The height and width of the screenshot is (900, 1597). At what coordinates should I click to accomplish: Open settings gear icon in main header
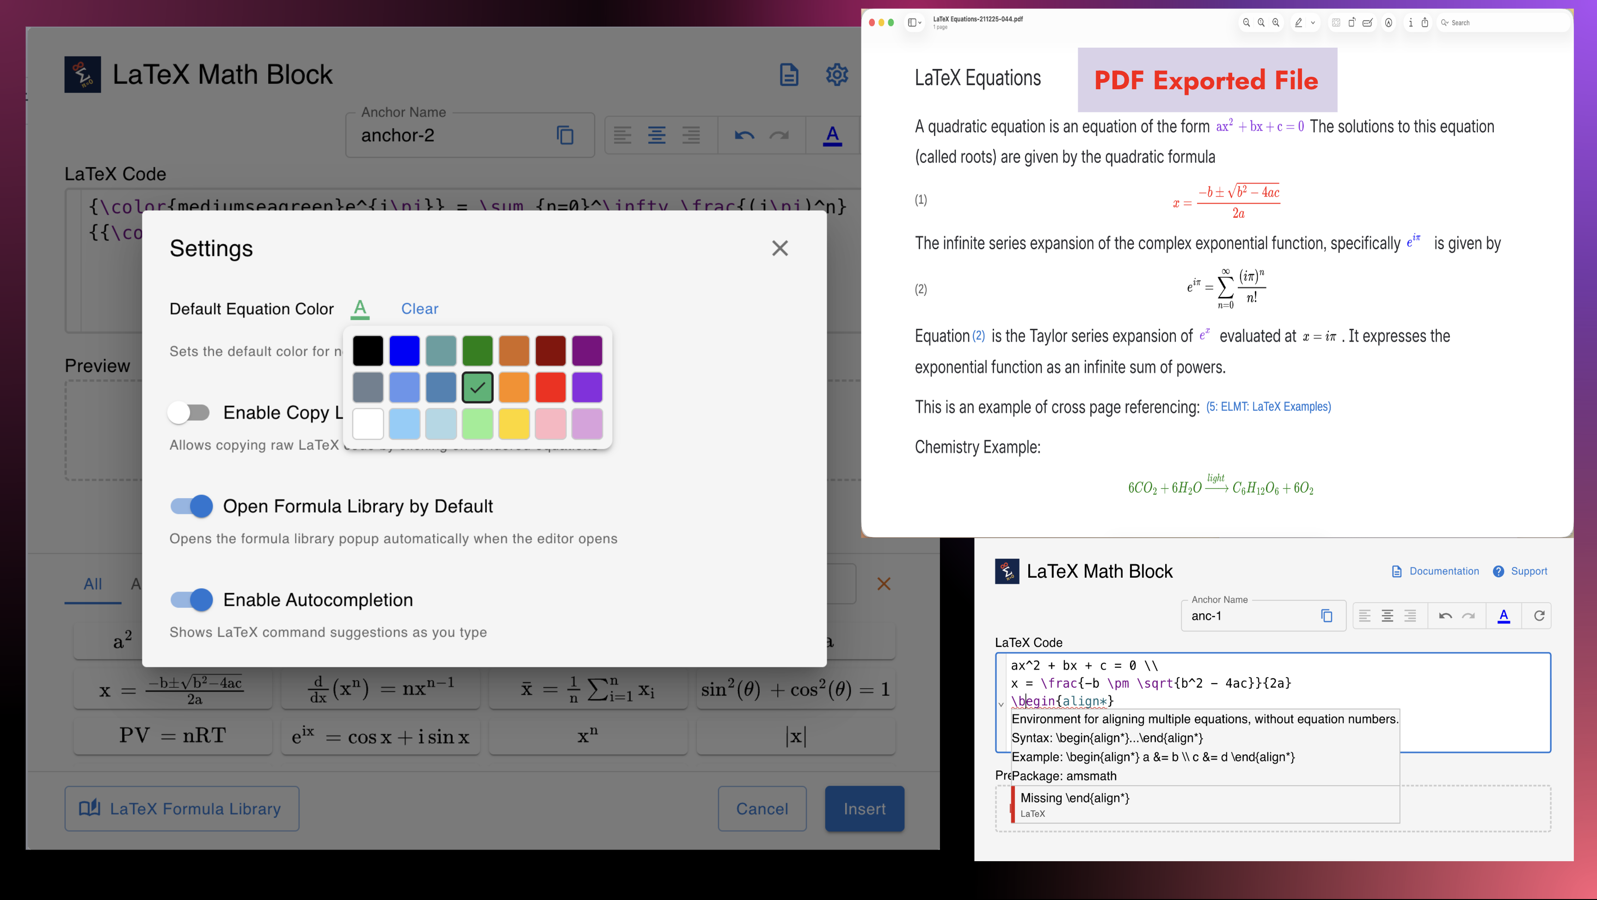coord(837,74)
